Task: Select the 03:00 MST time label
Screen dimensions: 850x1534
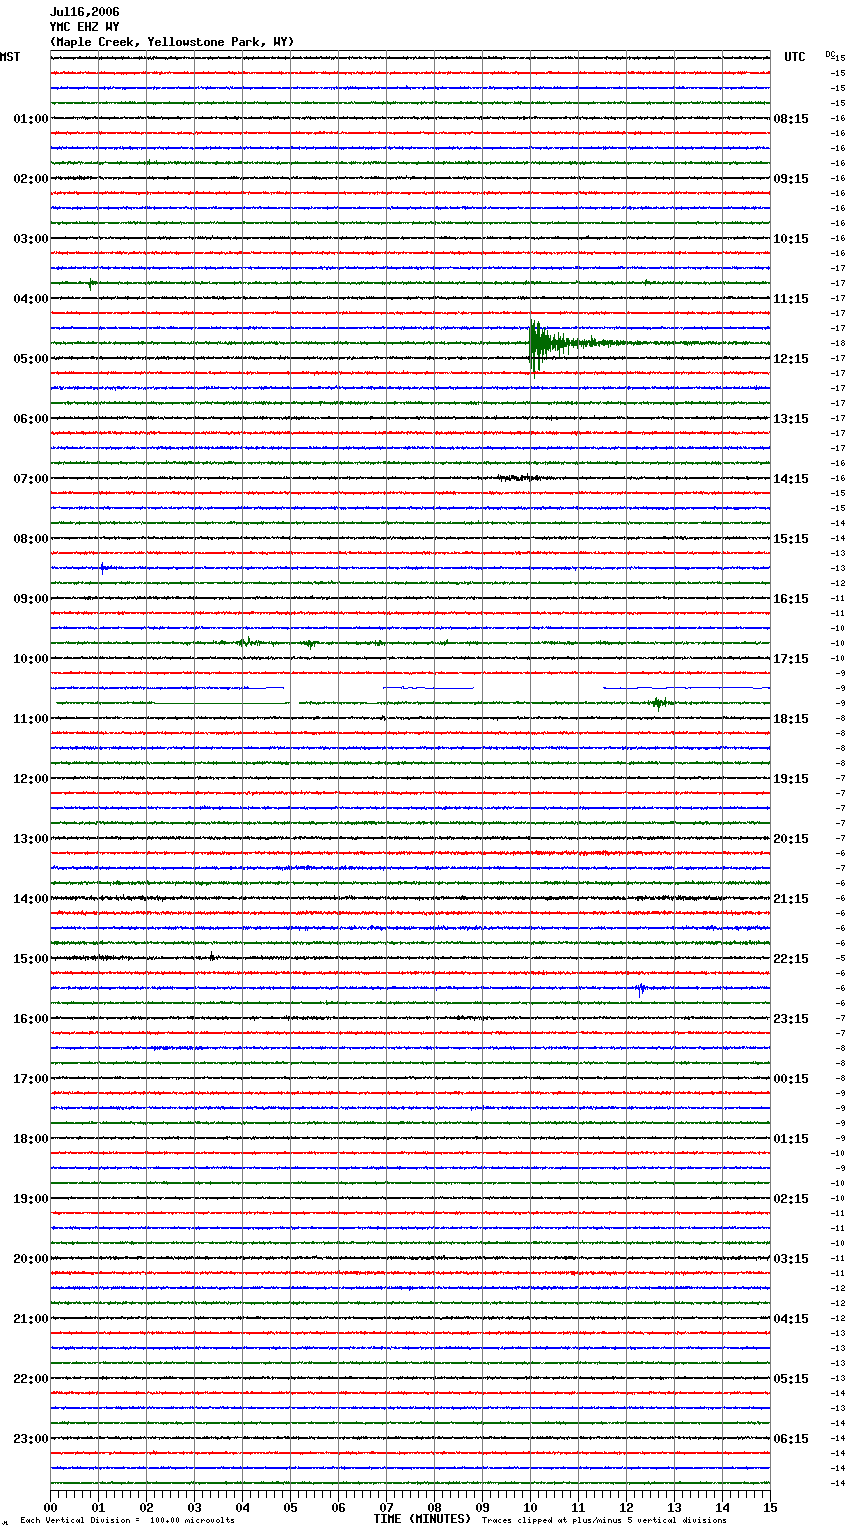Action: click(x=31, y=239)
